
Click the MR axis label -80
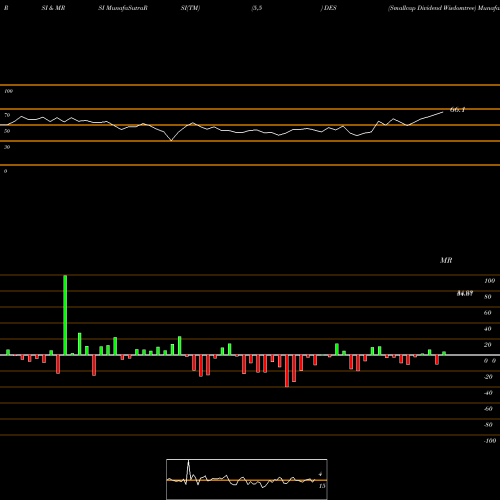[x=488, y=425]
